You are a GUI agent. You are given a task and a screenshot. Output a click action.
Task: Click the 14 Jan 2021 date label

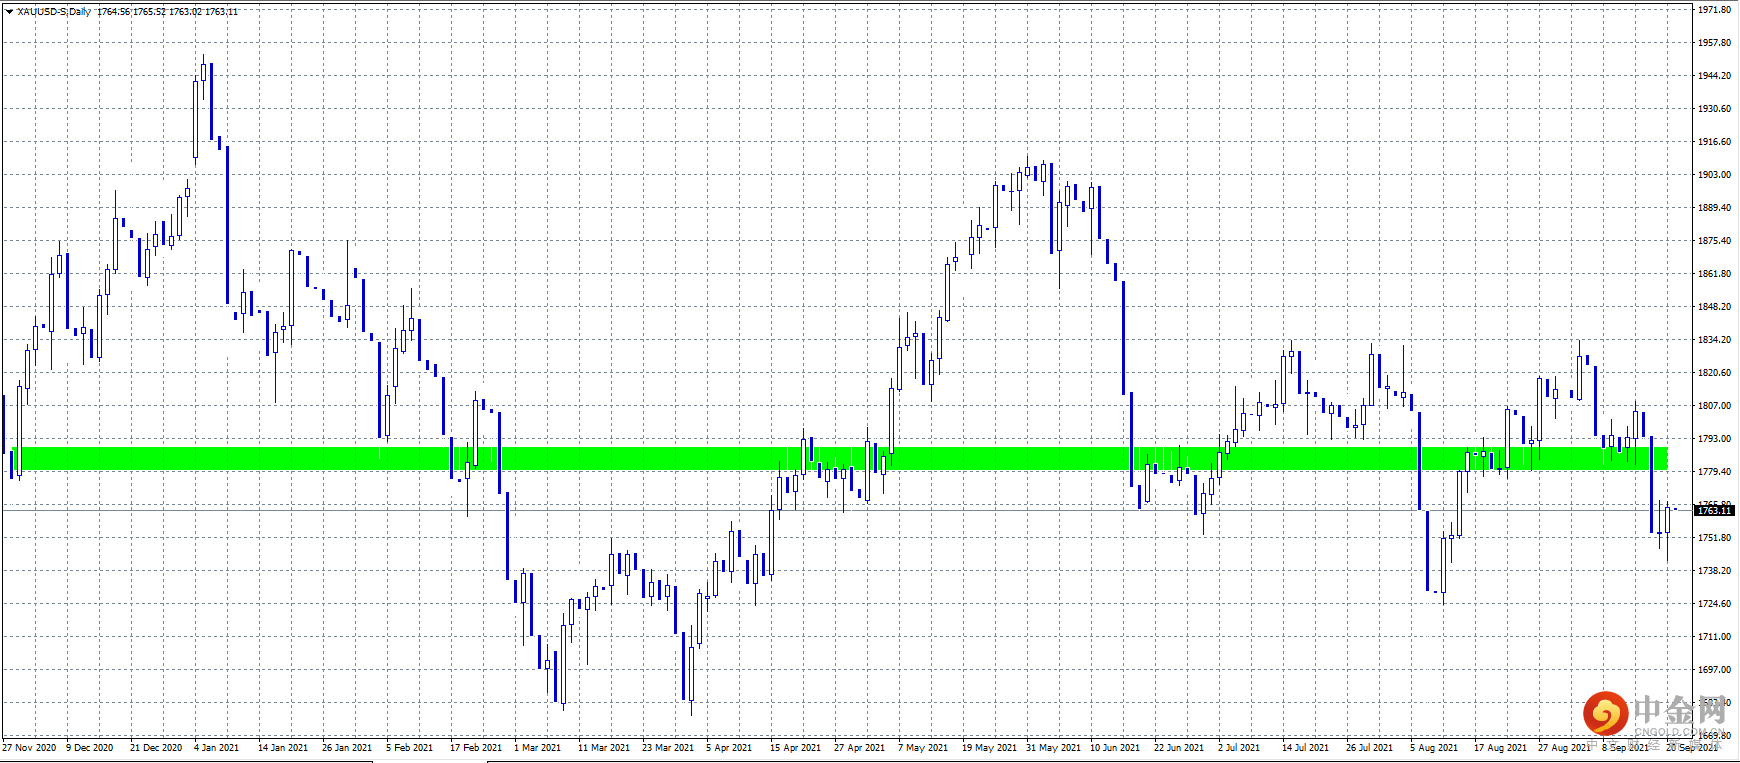point(283,748)
